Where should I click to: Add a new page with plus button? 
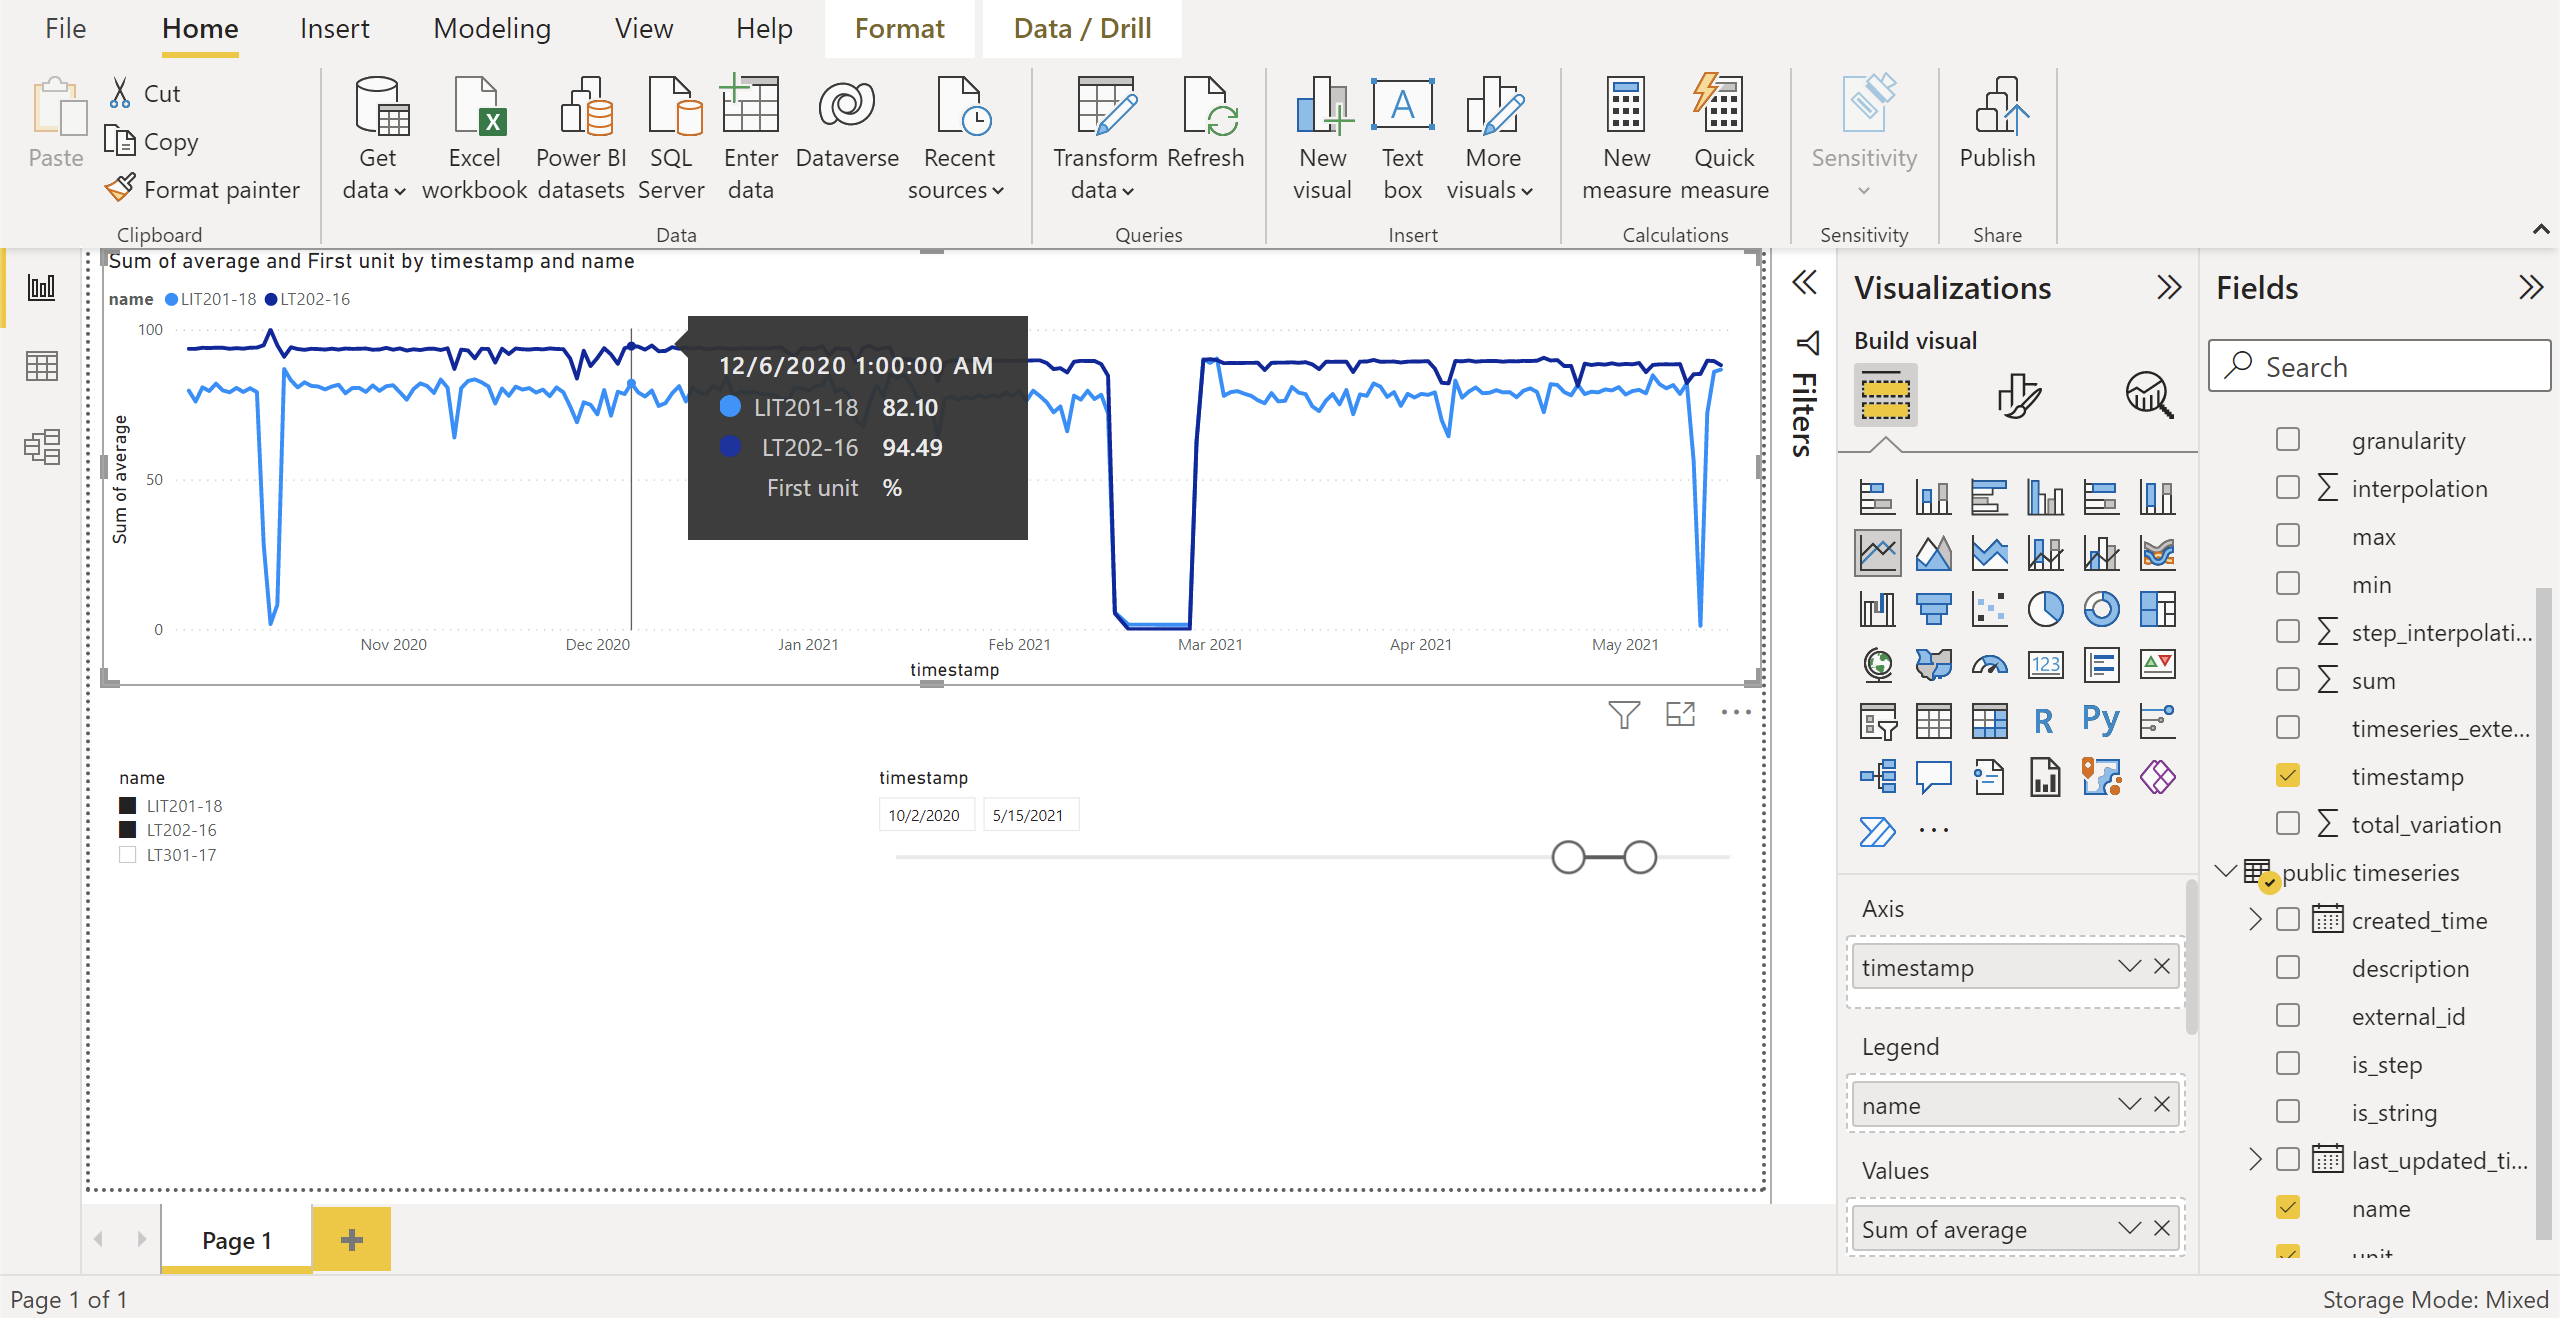point(351,1240)
